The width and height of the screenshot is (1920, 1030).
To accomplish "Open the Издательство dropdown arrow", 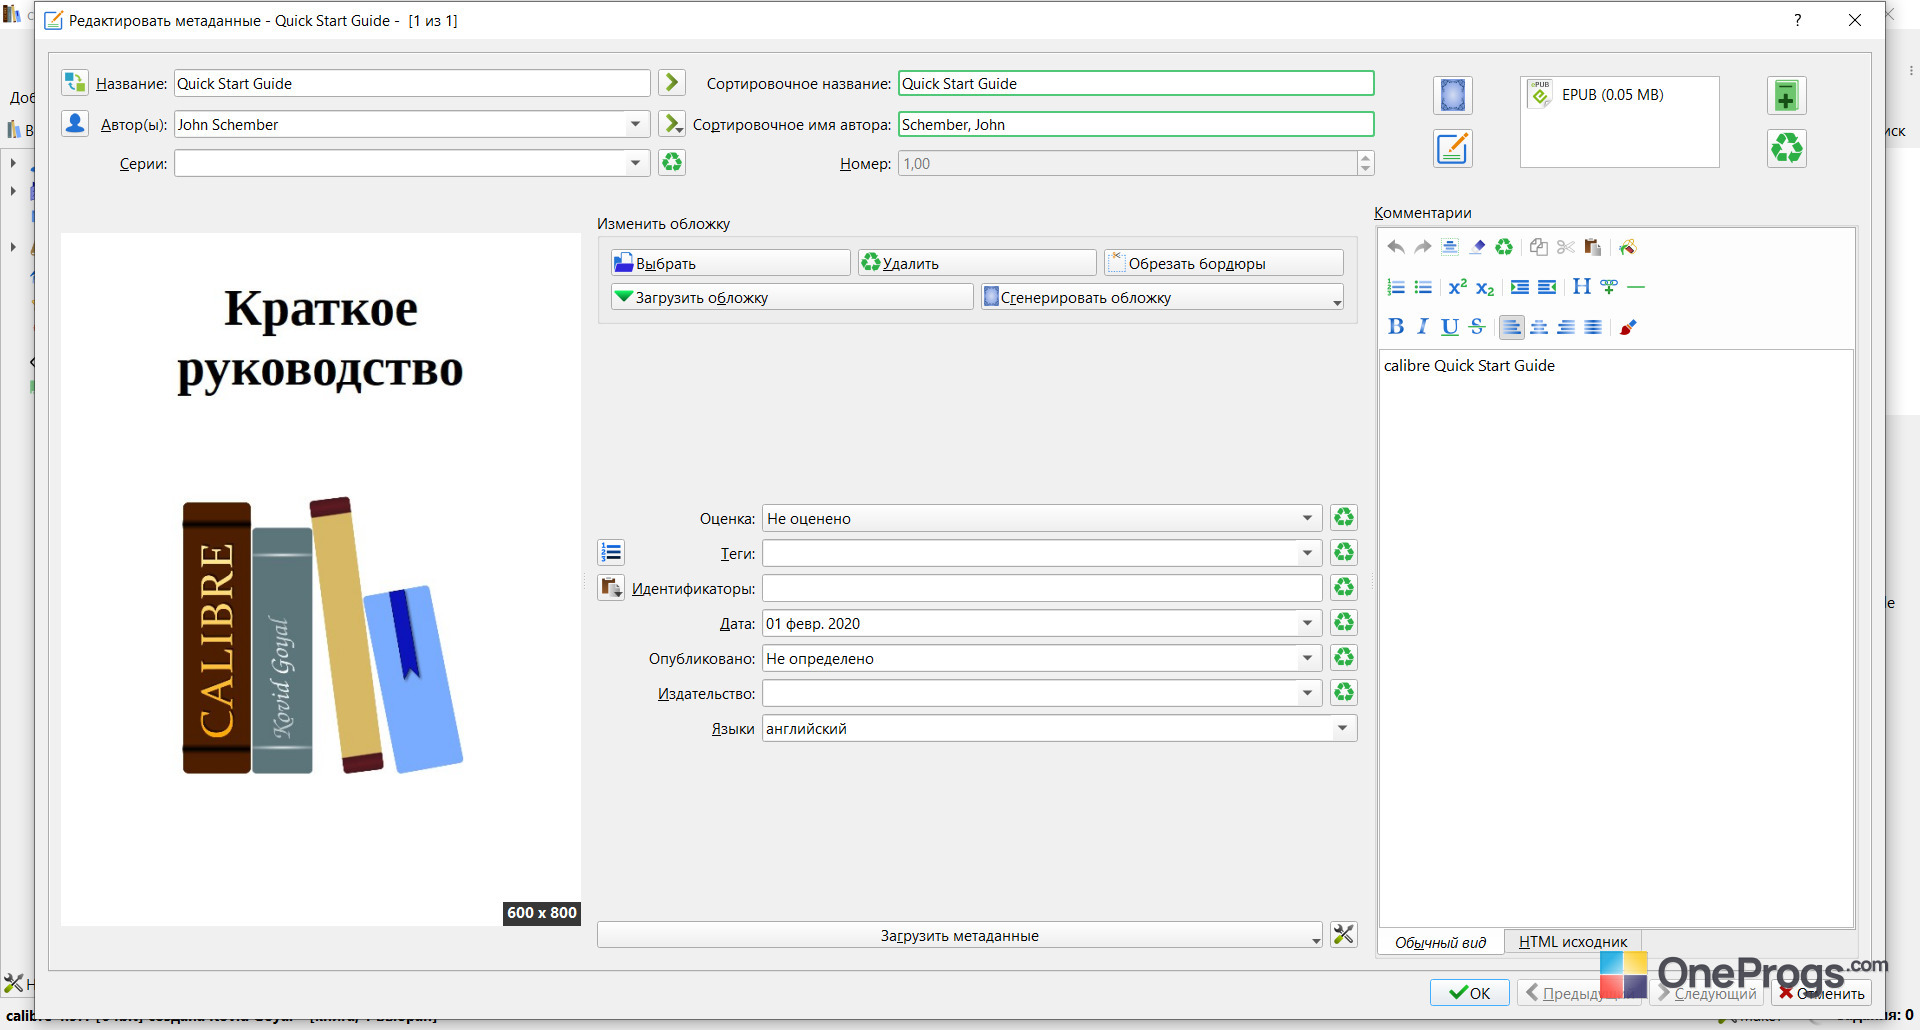I will click(1307, 693).
